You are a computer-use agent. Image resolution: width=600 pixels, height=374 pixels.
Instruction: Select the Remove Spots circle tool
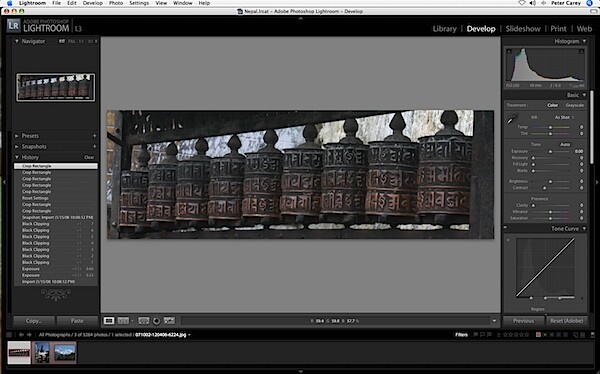tap(156, 321)
